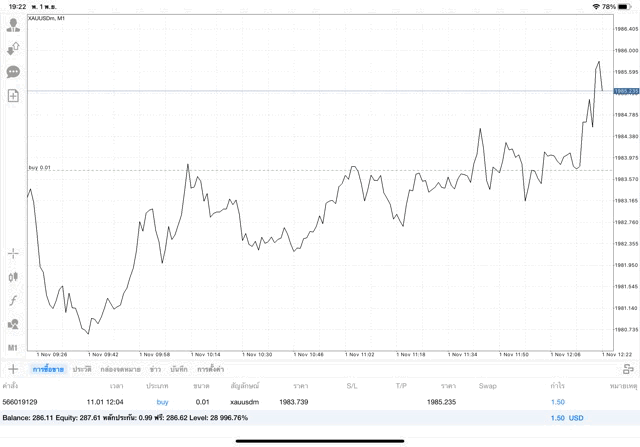Image resolution: width=640 pixels, height=447 pixels.
Task: Tap the 1.50 USD total profit
Action: coord(567,418)
